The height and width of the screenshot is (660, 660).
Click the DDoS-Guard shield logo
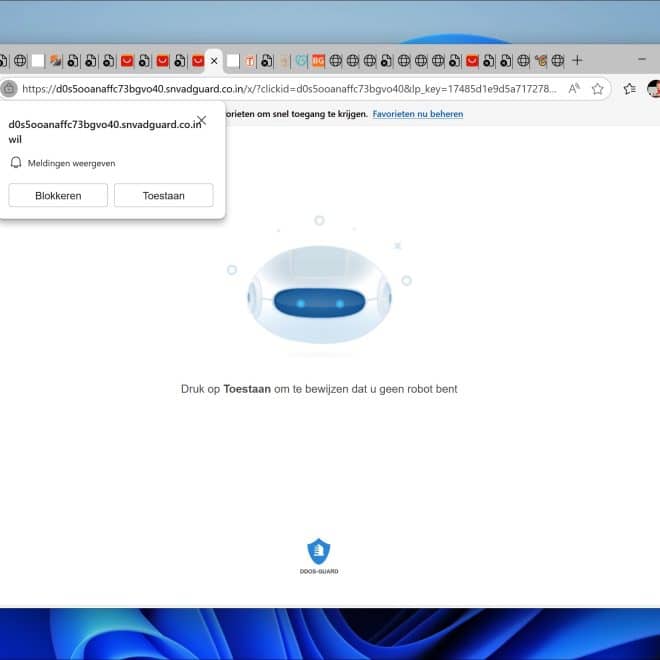tap(319, 551)
